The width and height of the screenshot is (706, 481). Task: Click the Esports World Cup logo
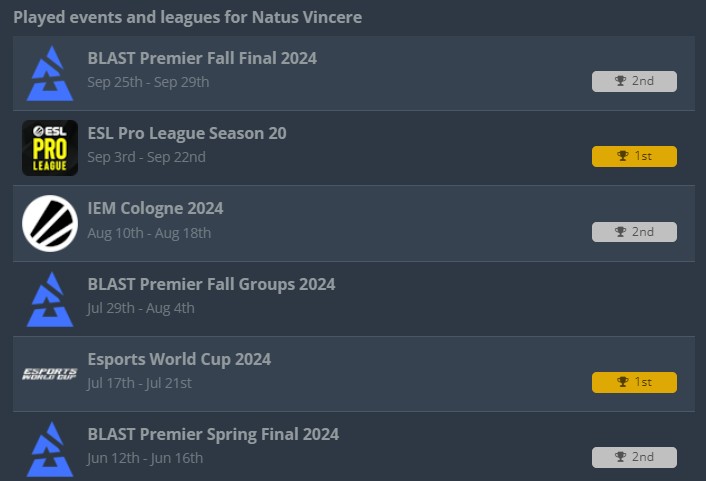pos(50,374)
